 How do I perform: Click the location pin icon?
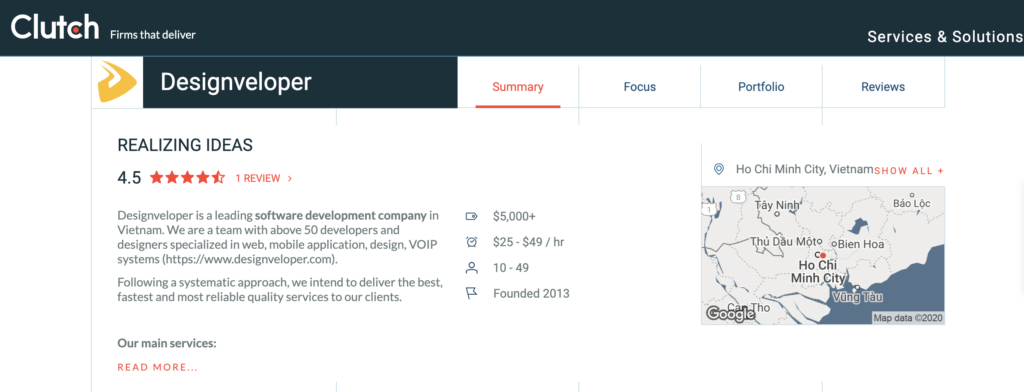(718, 169)
